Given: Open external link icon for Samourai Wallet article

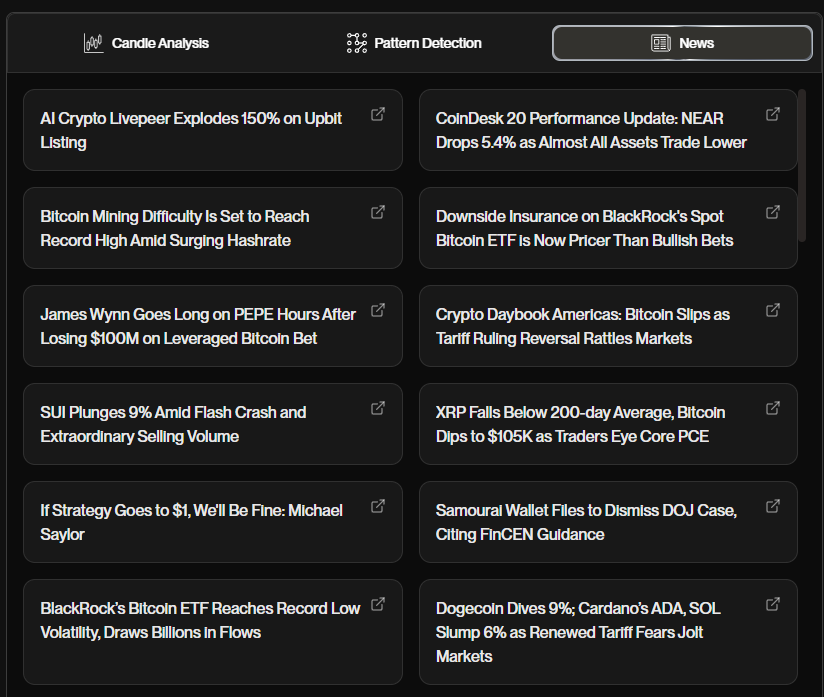Looking at the screenshot, I should coord(772,506).
